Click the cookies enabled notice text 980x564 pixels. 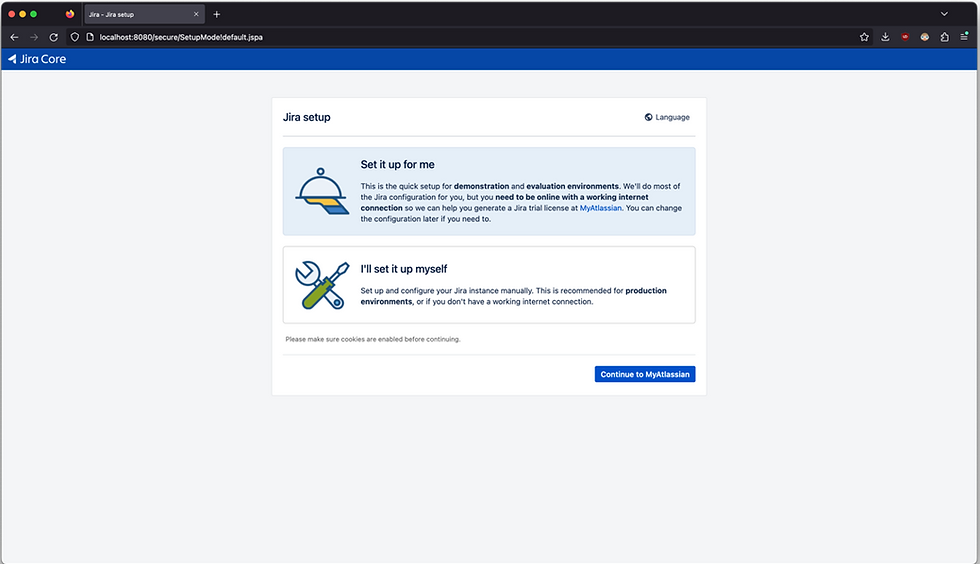[x=372, y=339]
